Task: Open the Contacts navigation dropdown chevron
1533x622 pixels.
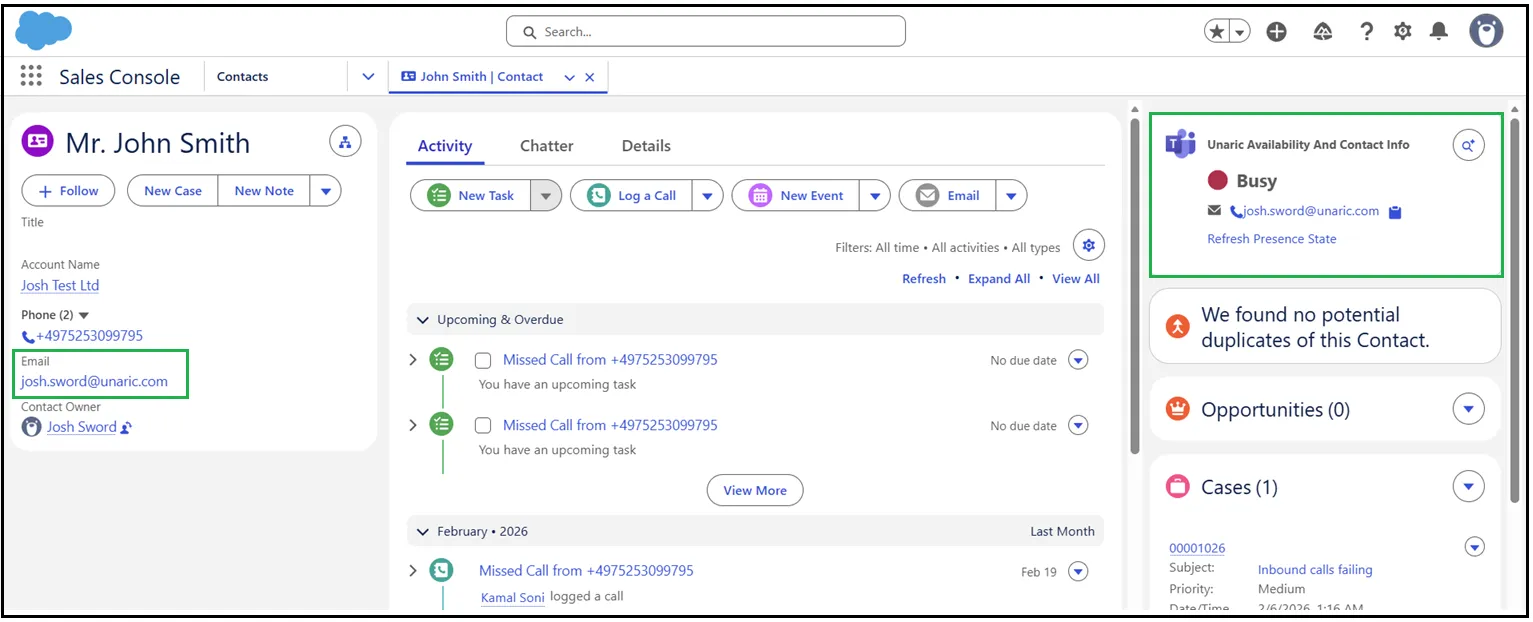Action: (367, 77)
